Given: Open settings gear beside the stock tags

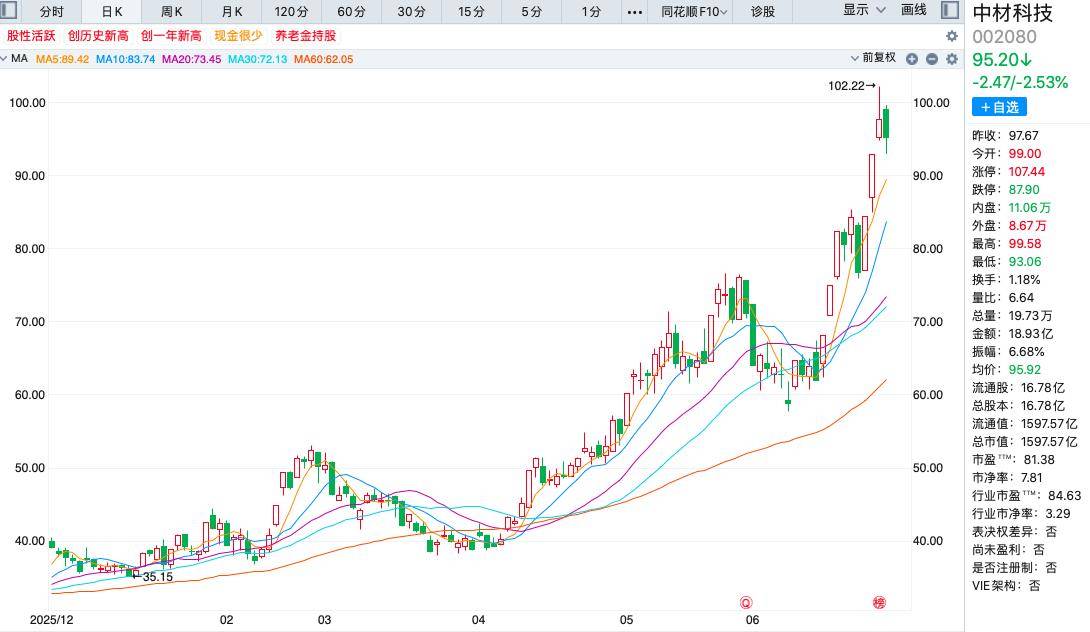Looking at the screenshot, I should [952, 36].
